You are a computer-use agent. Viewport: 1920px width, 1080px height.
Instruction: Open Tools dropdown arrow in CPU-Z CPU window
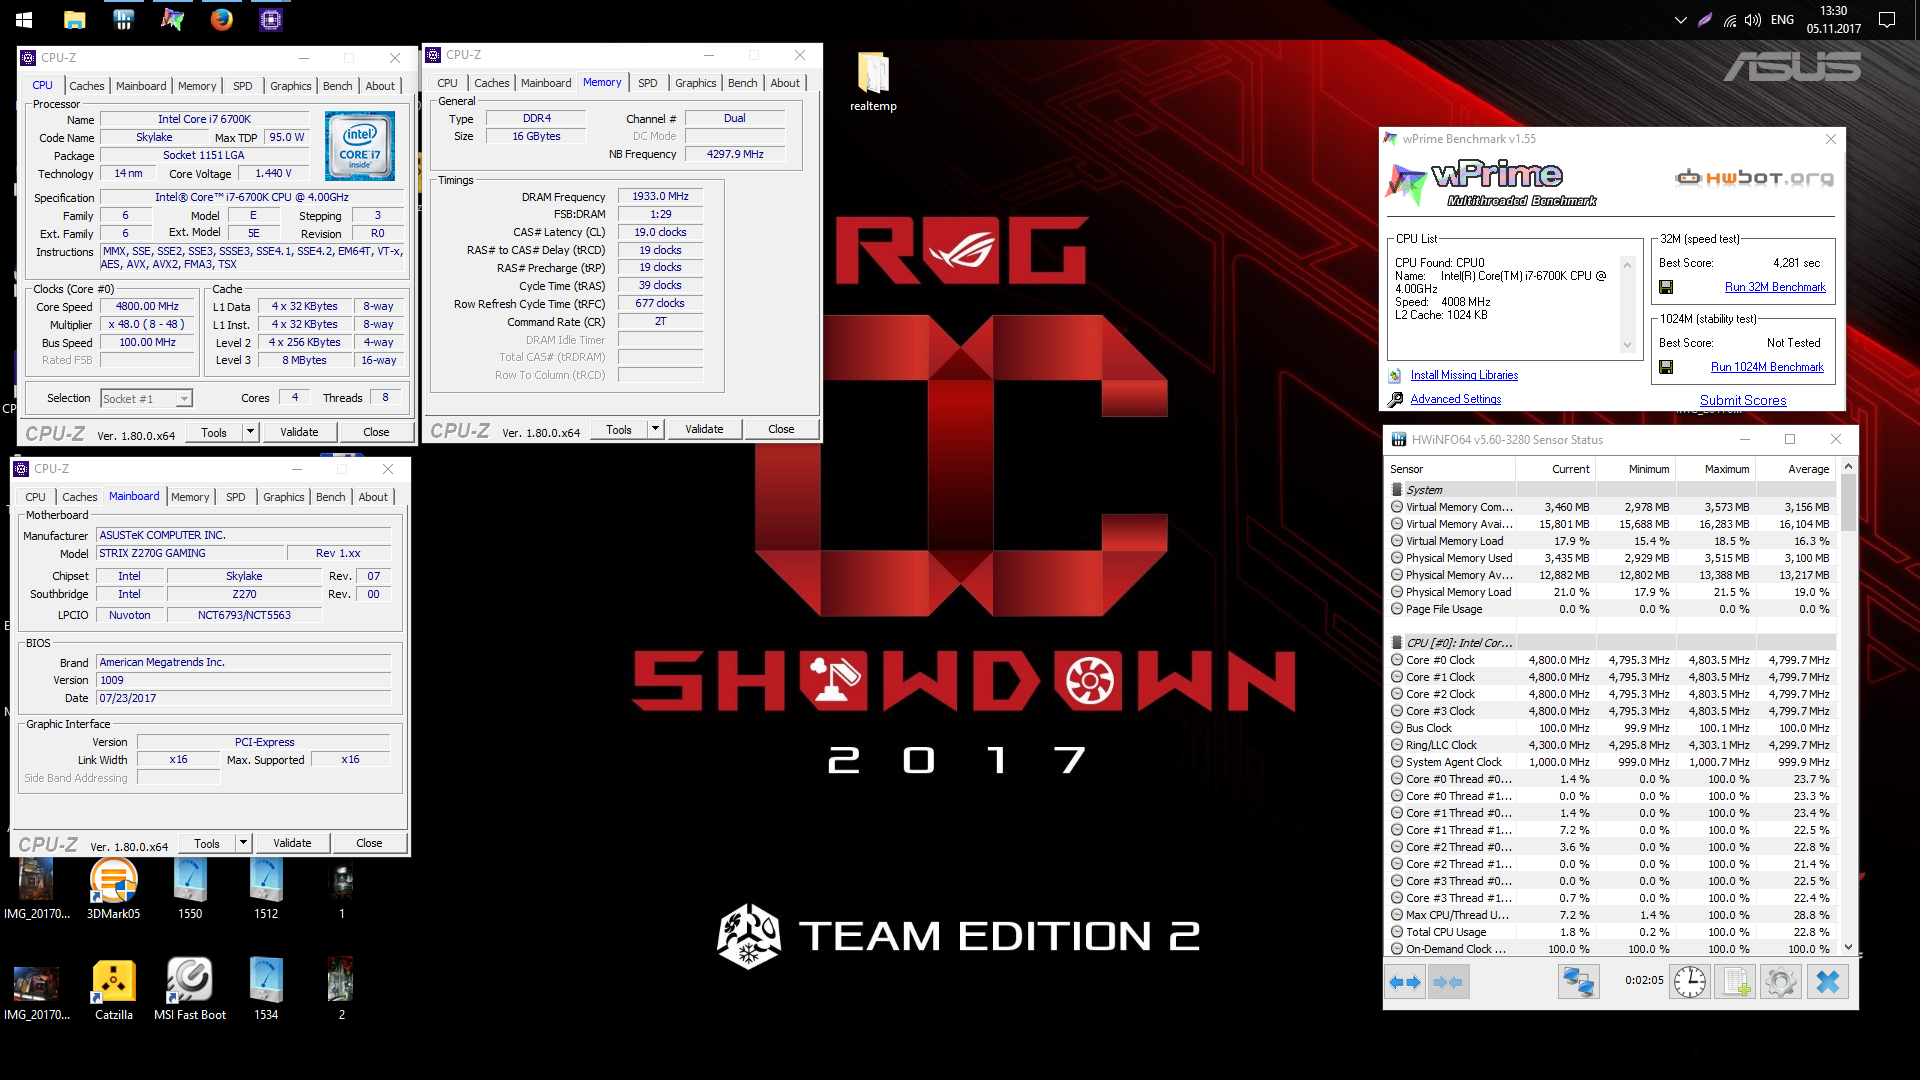coord(250,432)
